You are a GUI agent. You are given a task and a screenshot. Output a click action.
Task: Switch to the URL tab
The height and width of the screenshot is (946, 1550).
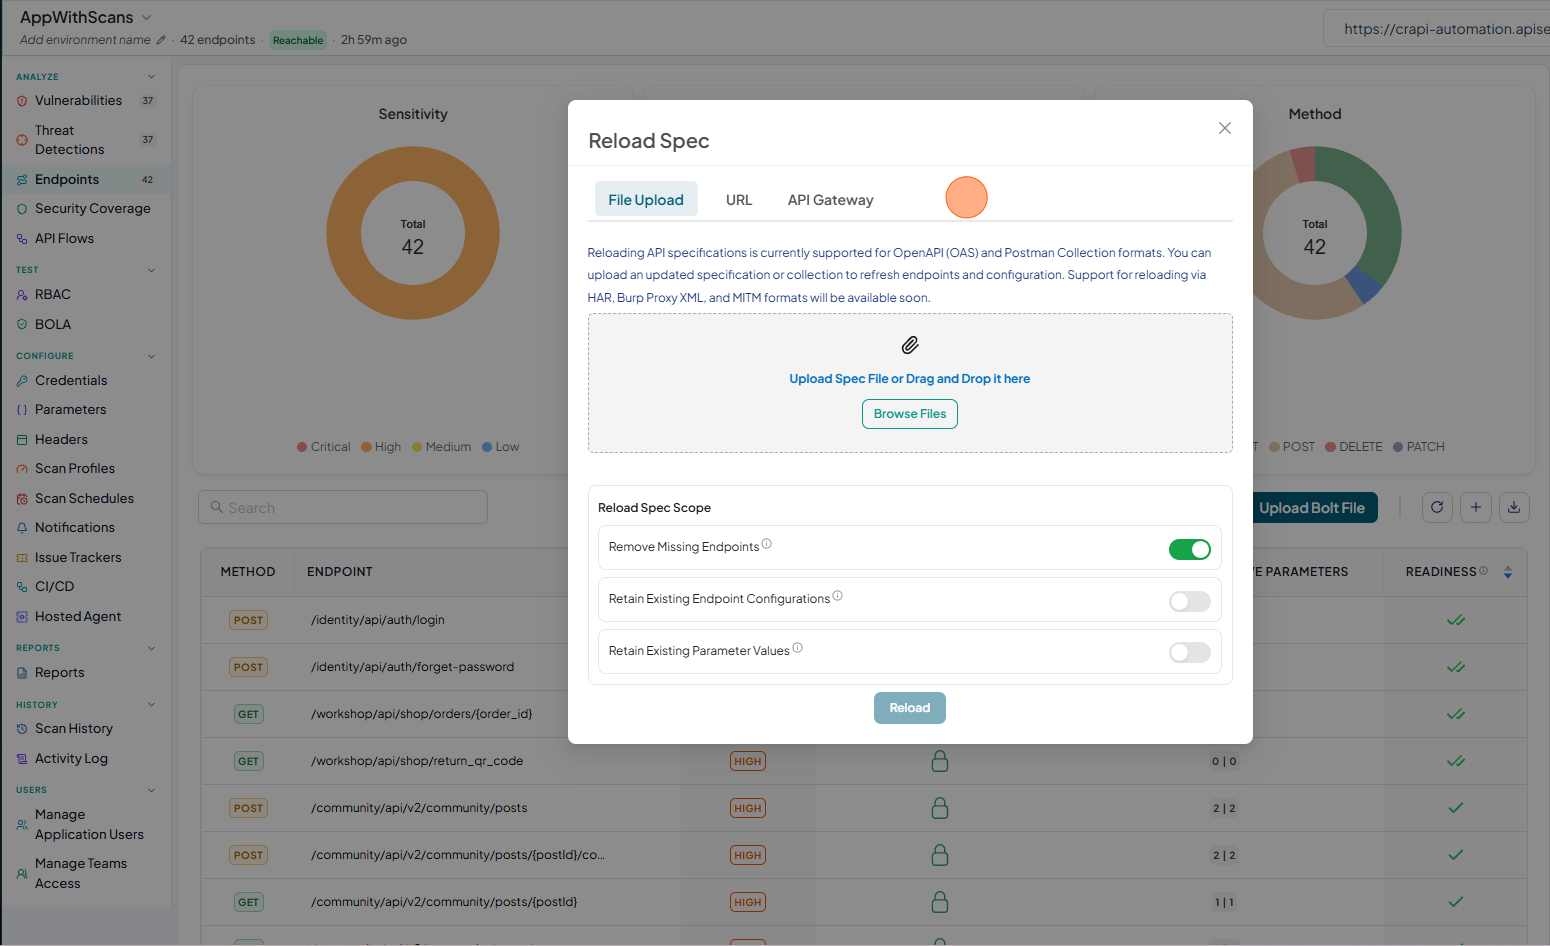pos(739,200)
